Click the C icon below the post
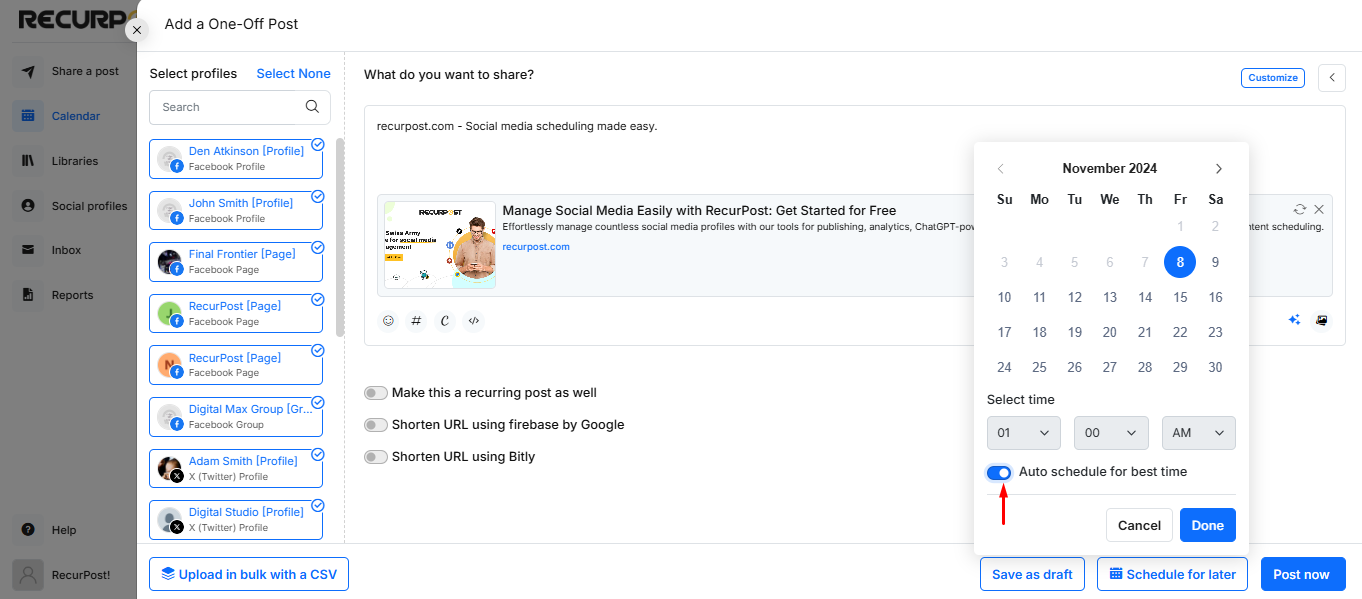Screen dimensions: 1362x599 (x=445, y=321)
